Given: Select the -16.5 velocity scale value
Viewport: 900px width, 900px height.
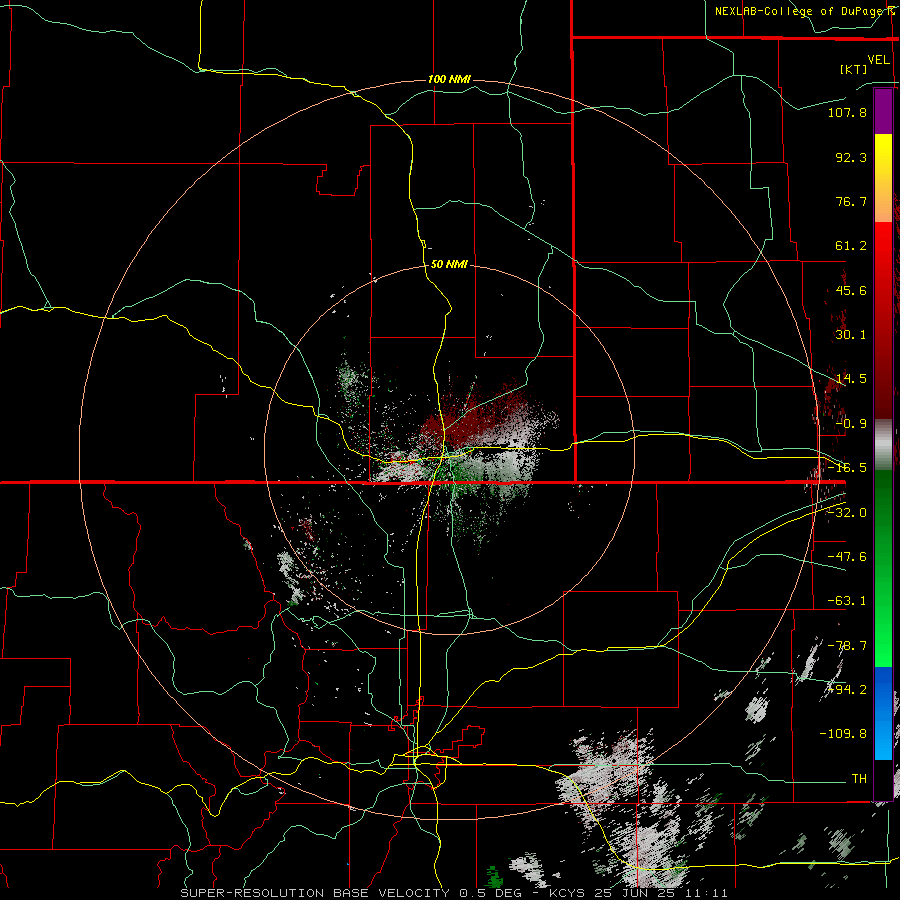Looking at the screenshot, I should click(847, 468).
